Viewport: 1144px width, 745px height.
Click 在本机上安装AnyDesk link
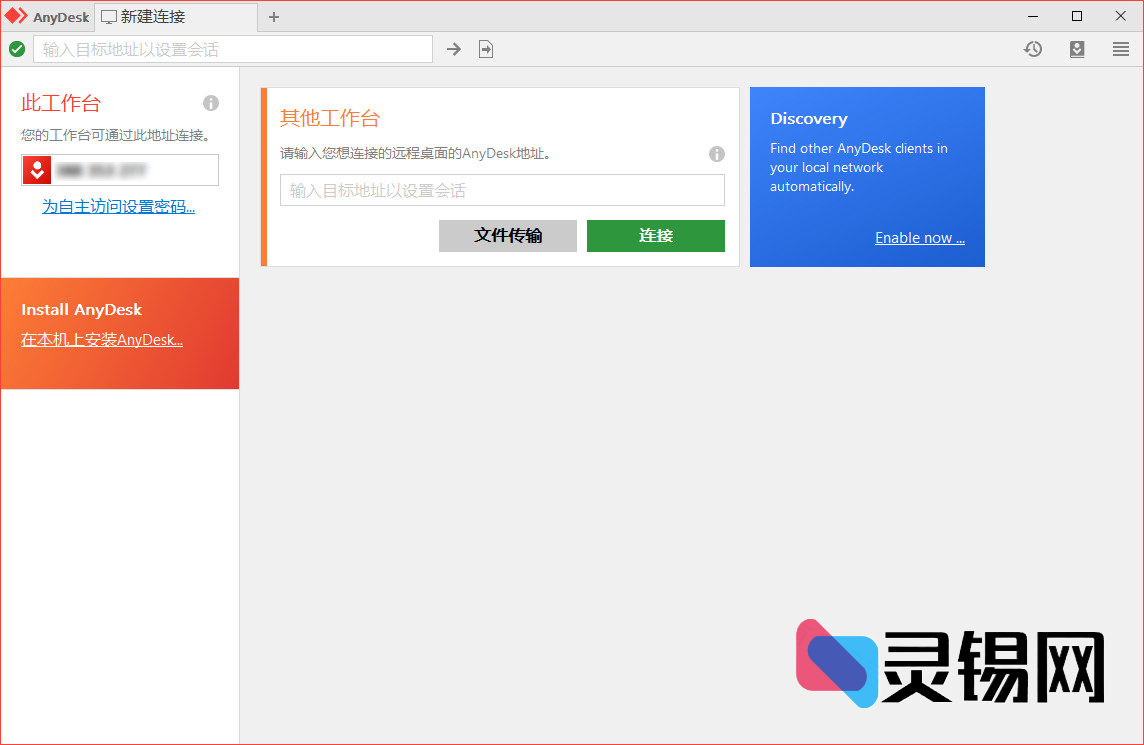pos(102,339)
